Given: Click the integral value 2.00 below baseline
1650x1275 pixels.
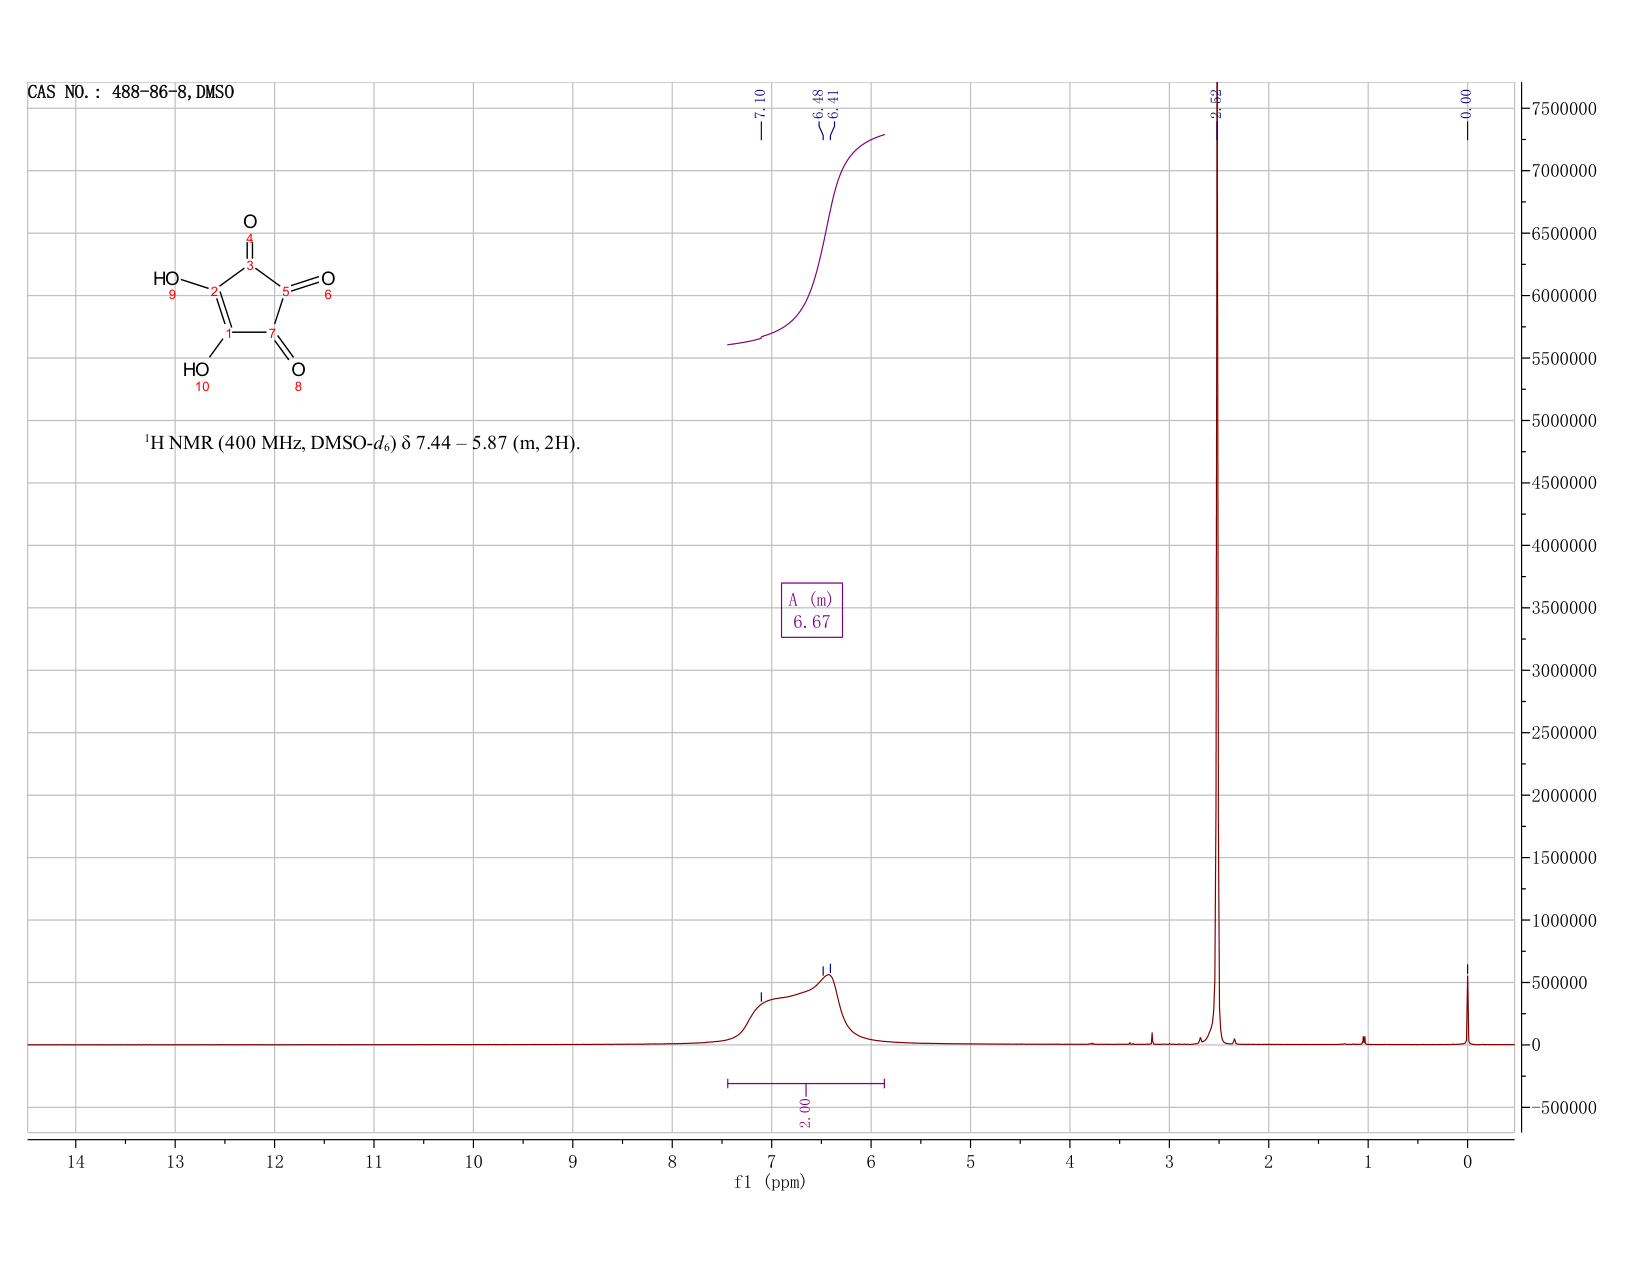Looking at the screenshot, I should tap(806, 1113).
